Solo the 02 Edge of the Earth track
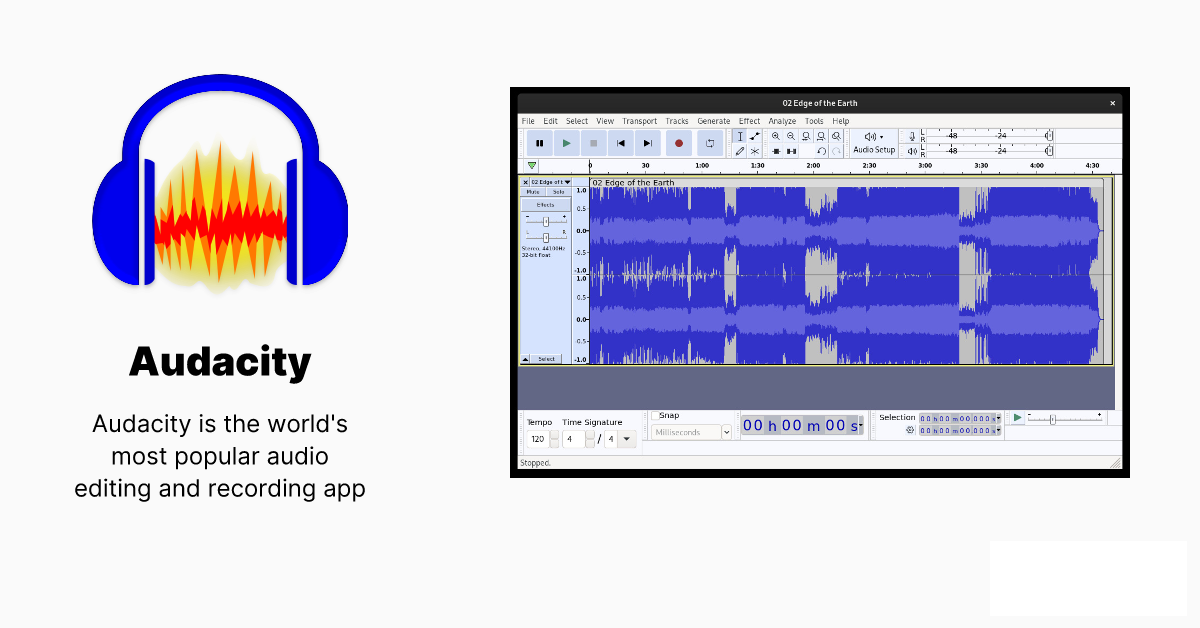This screenshot has height=628, width=1200. 558,192
